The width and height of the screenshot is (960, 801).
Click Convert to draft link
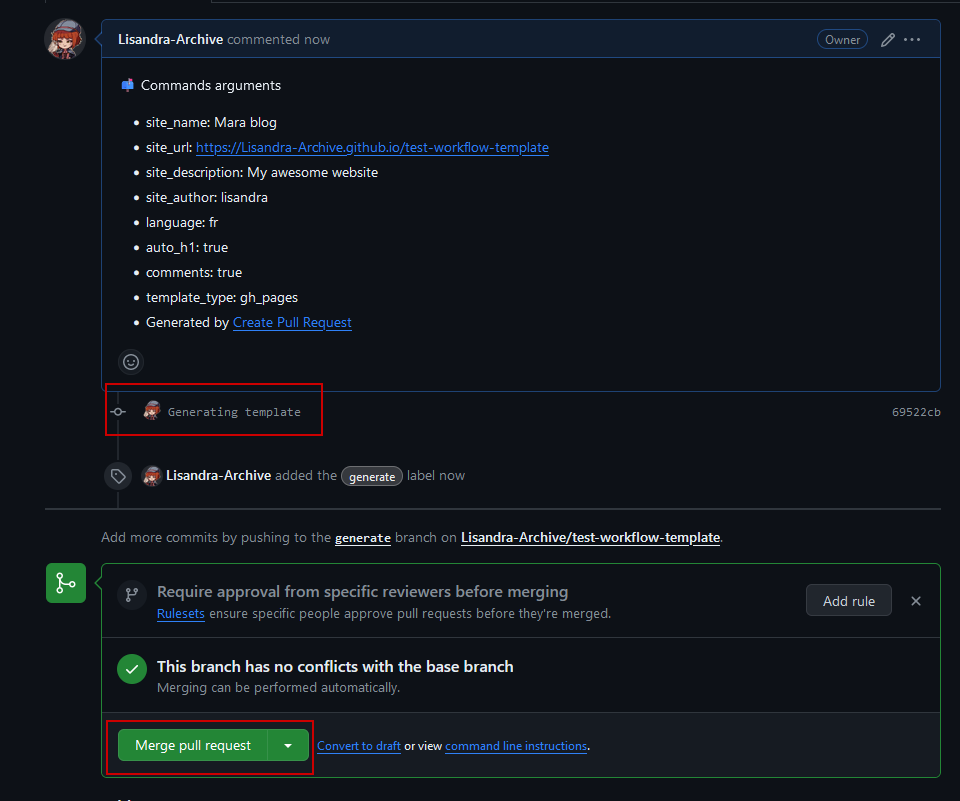point(359,746)
